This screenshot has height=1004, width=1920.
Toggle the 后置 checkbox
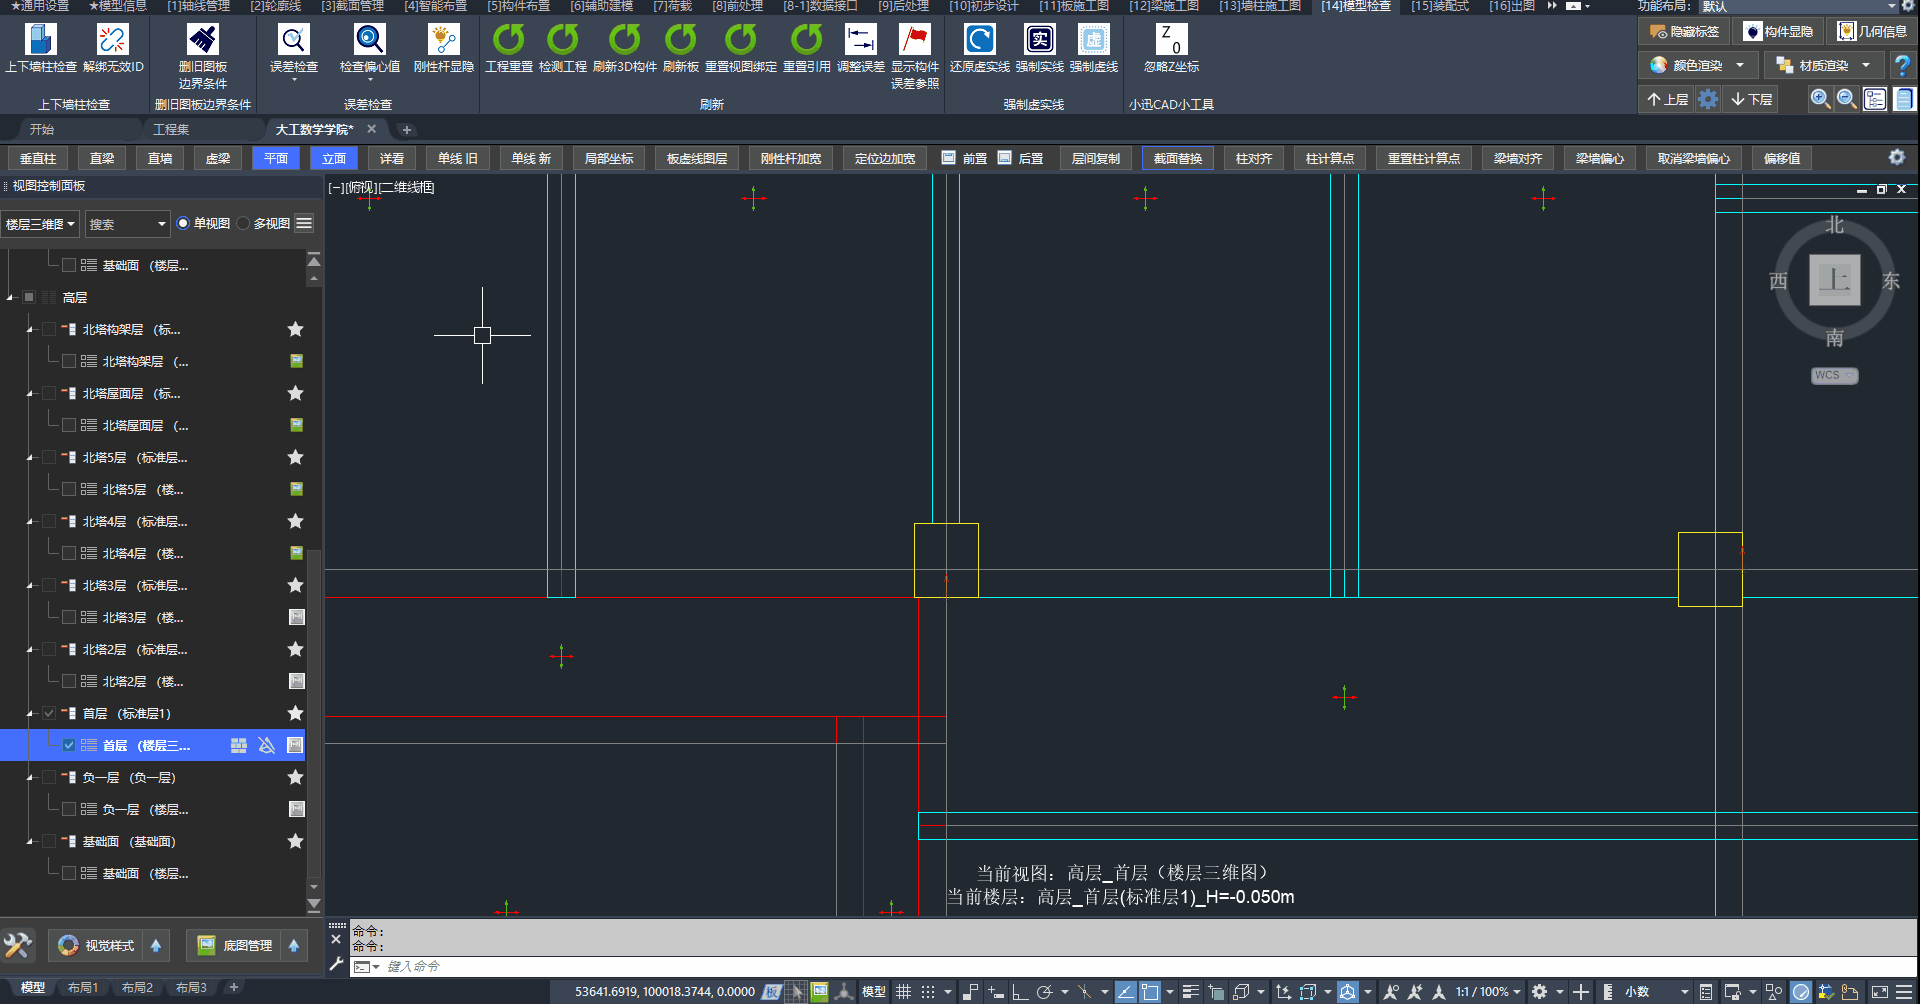coord(1005,158)
